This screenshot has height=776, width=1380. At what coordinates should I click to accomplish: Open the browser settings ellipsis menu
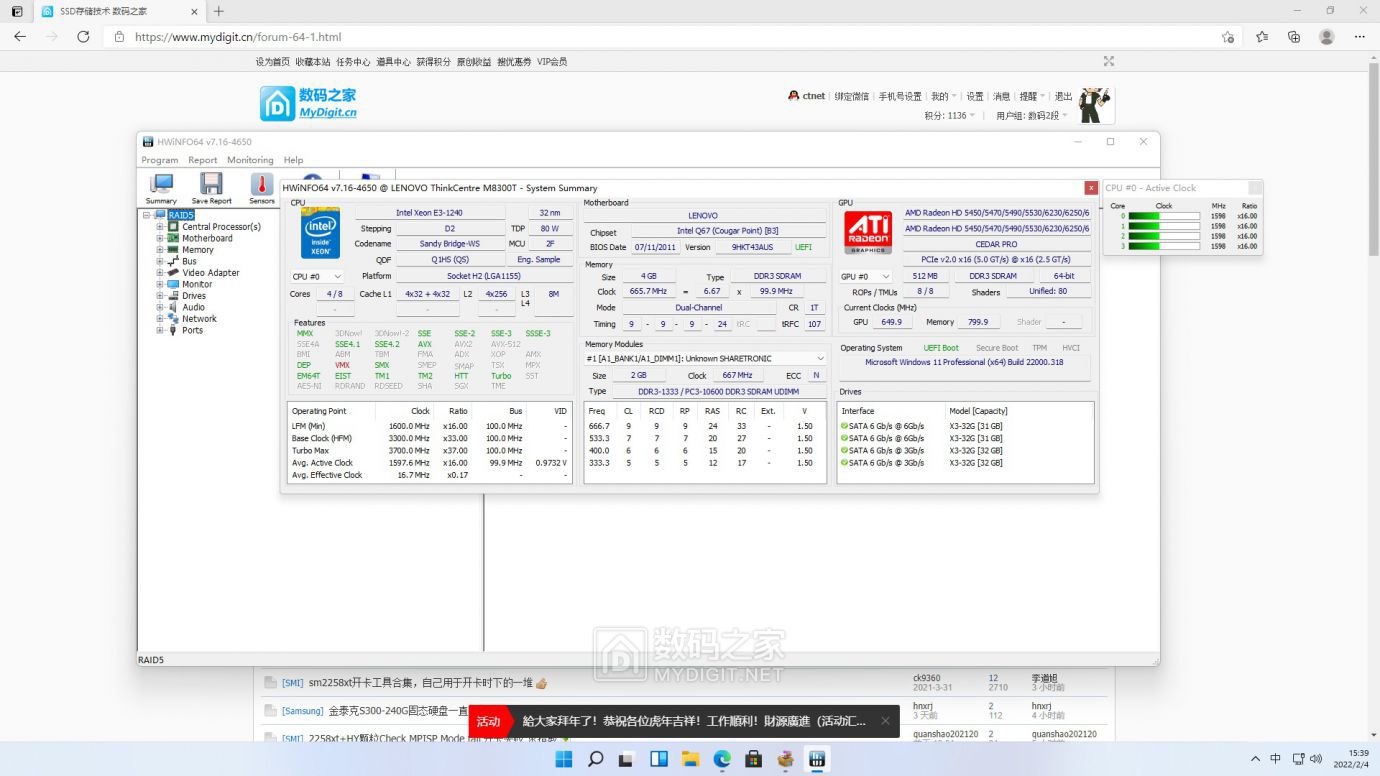[x=1360, y=36]
